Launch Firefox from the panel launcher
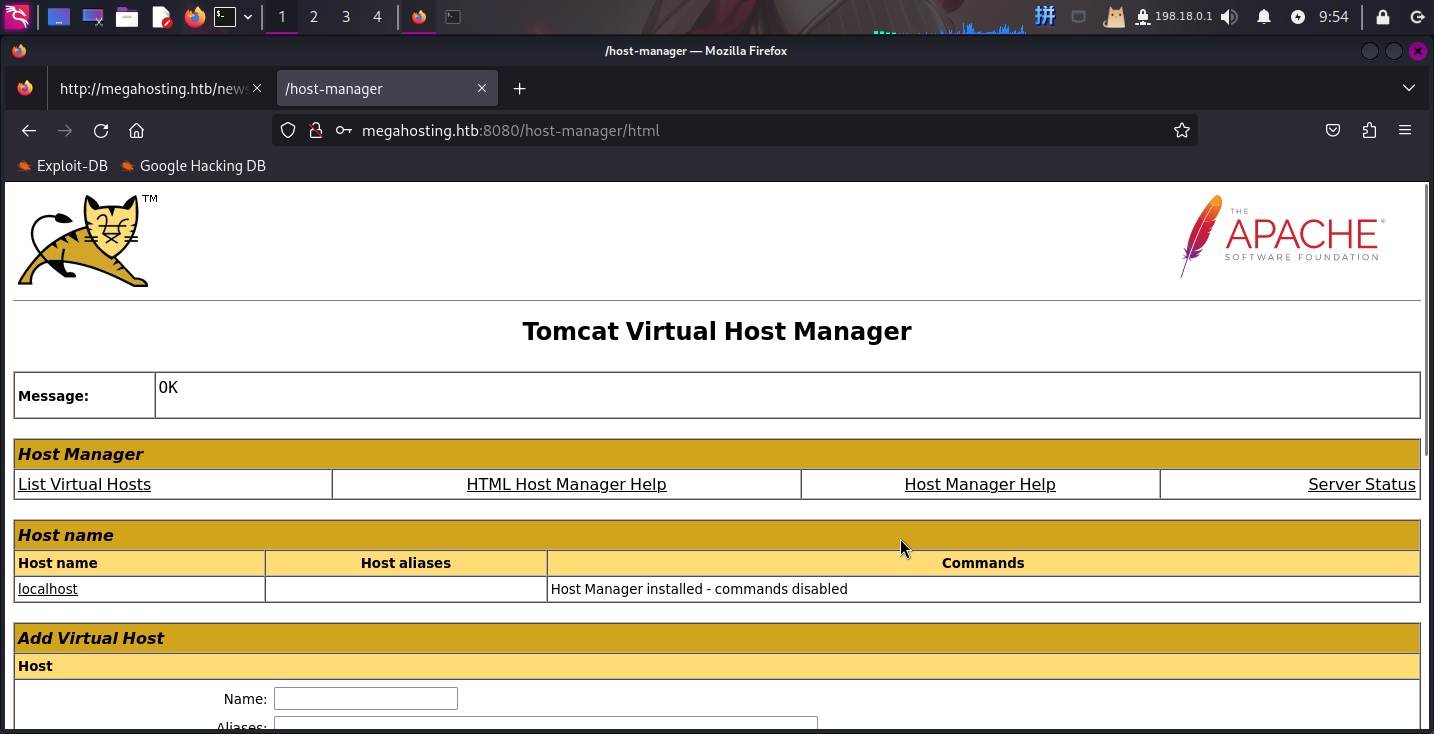The width and height of the screenshot is (1434, 734). [195, 17]
